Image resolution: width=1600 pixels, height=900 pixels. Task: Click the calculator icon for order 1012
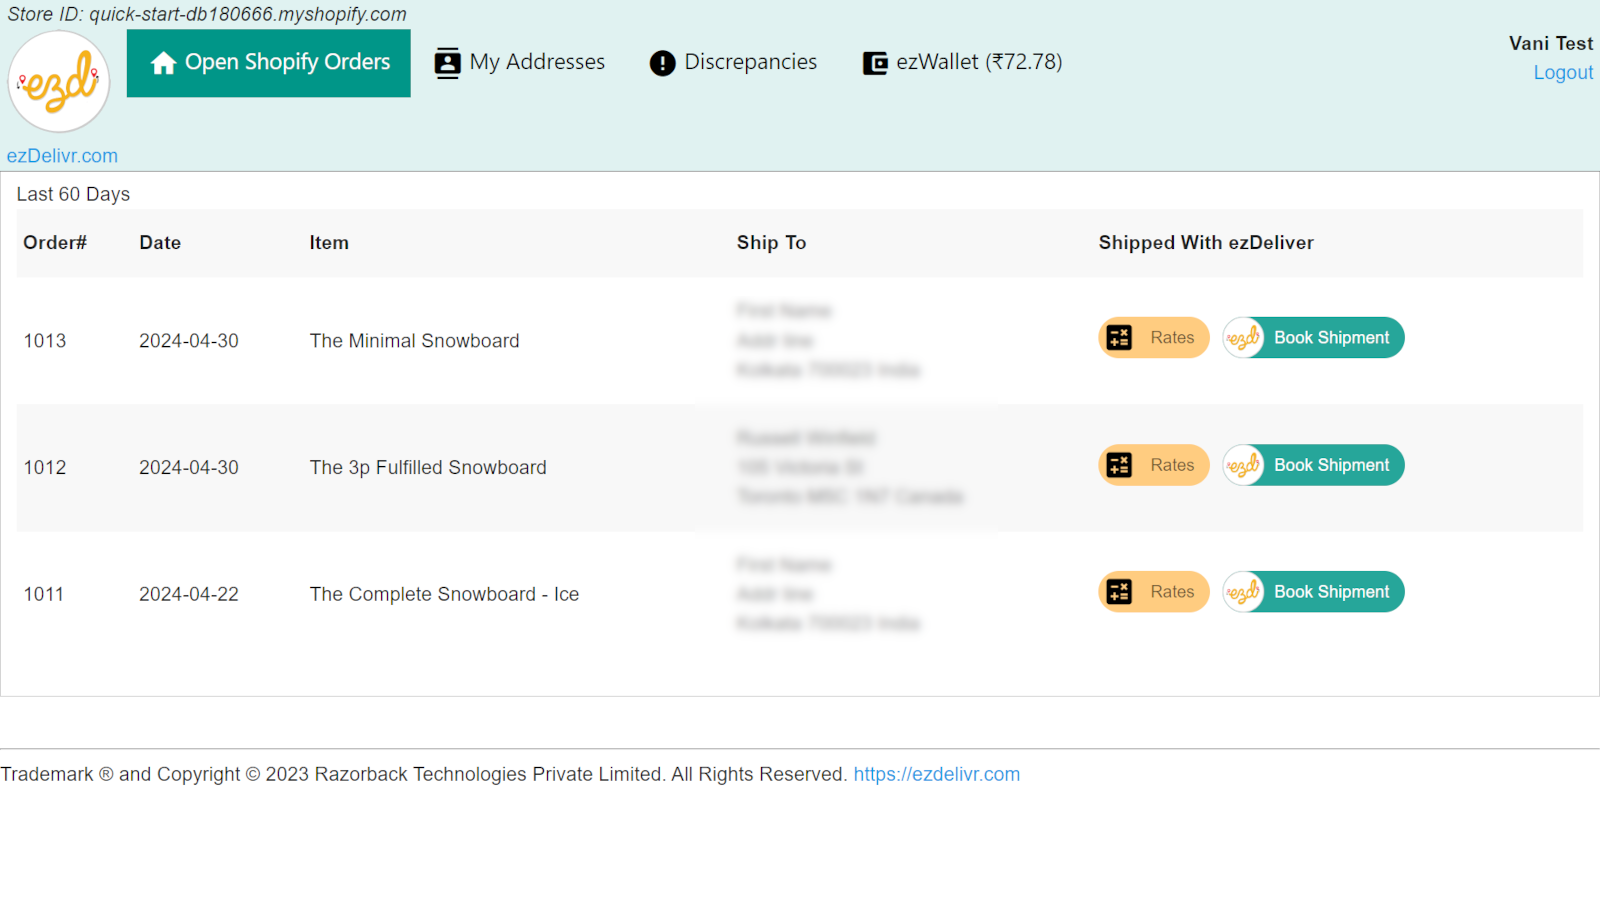pyautogui.click(x=1120, y=465)
